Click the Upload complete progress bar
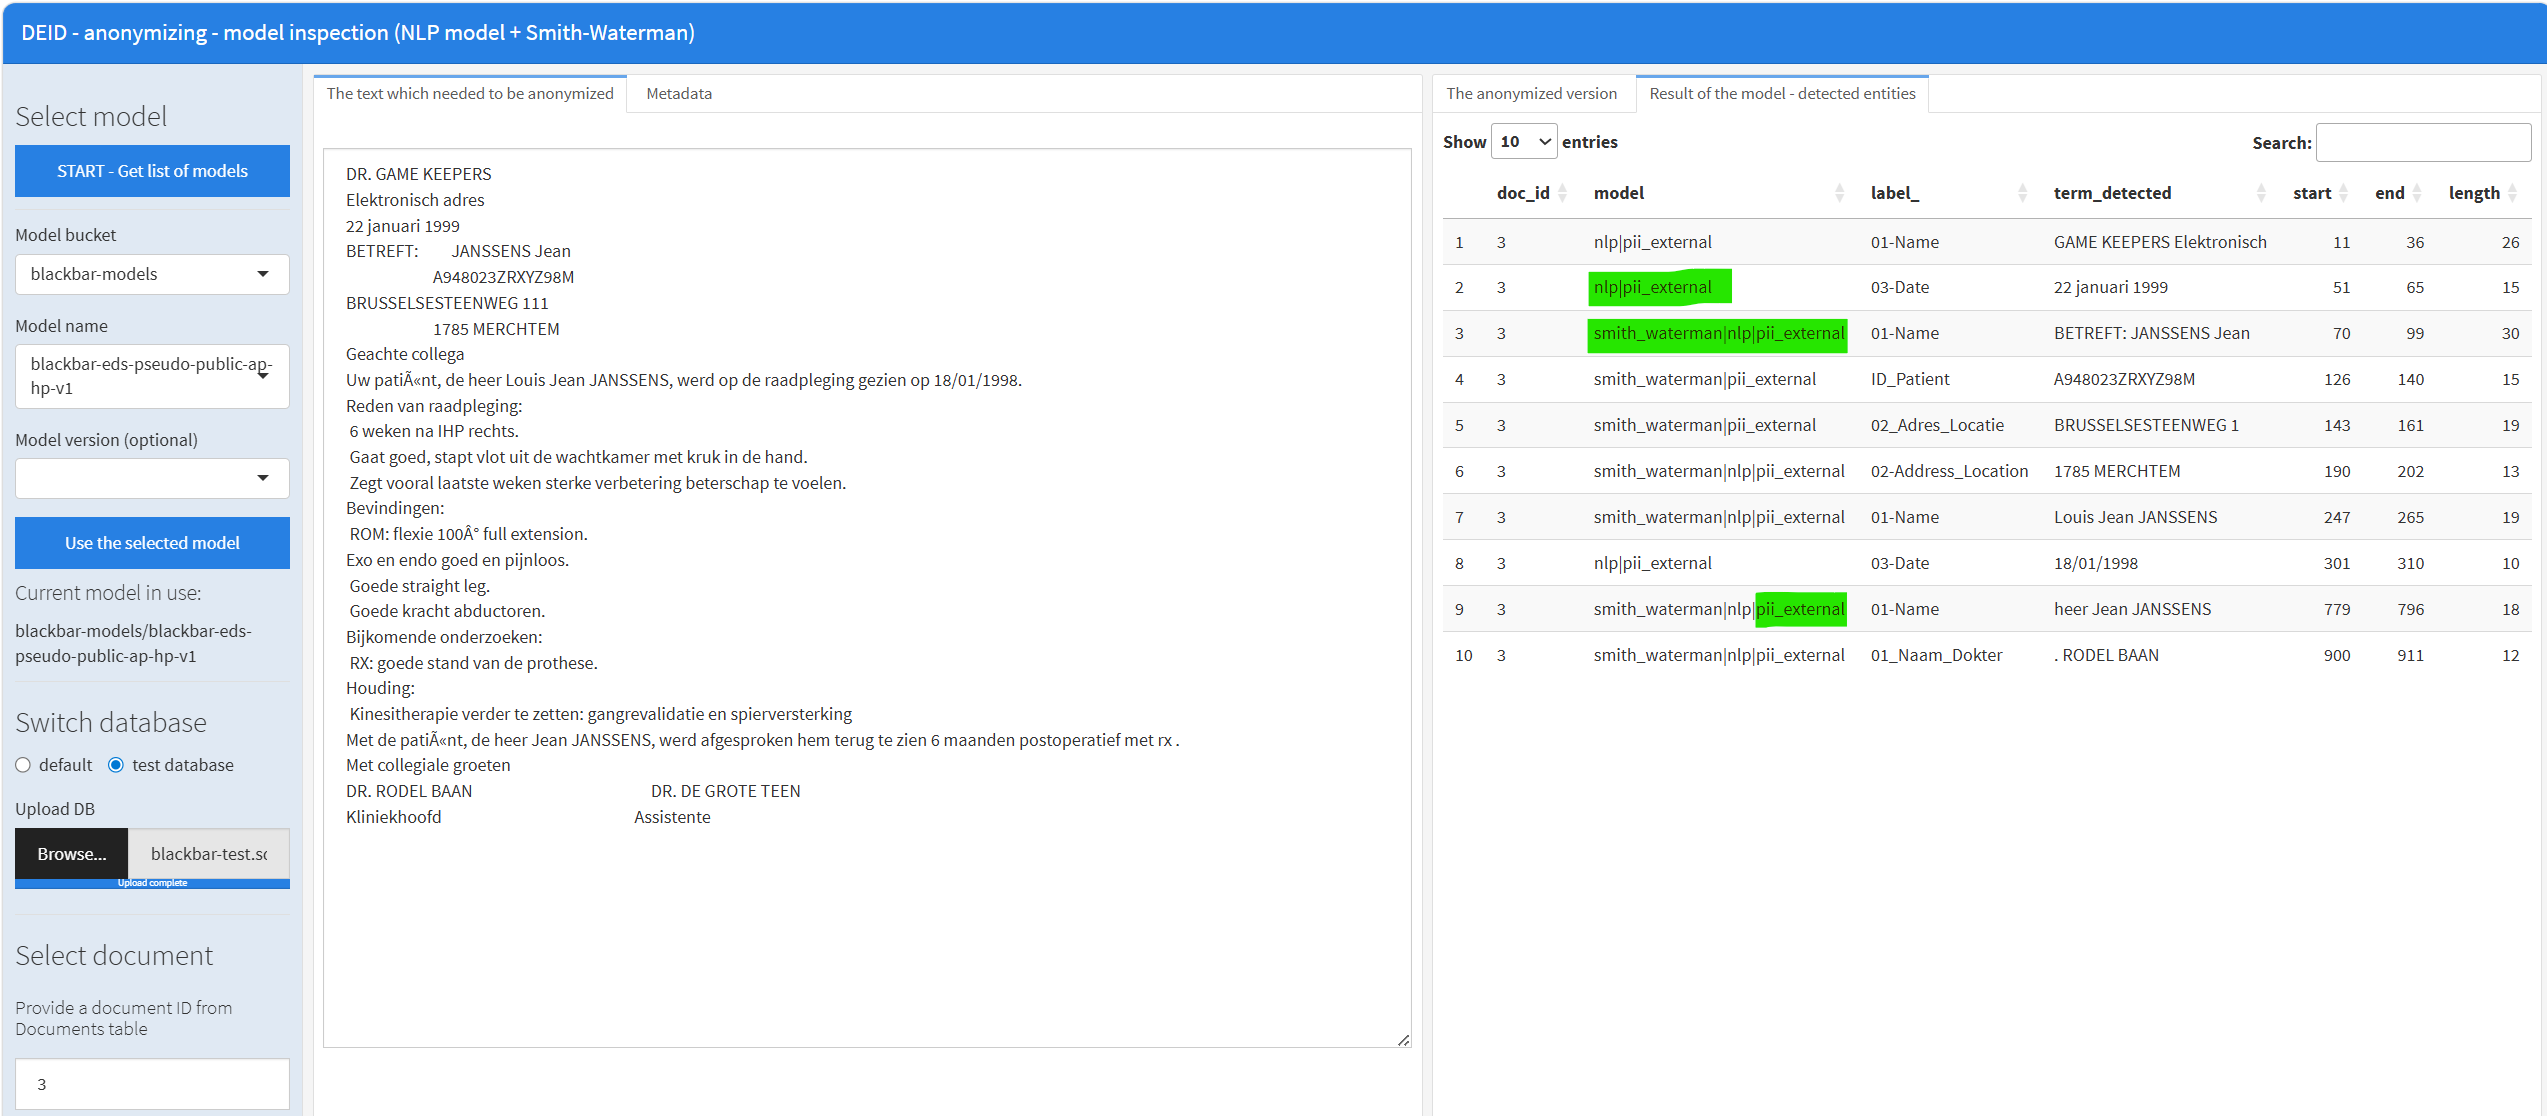 tap(152, 883)
